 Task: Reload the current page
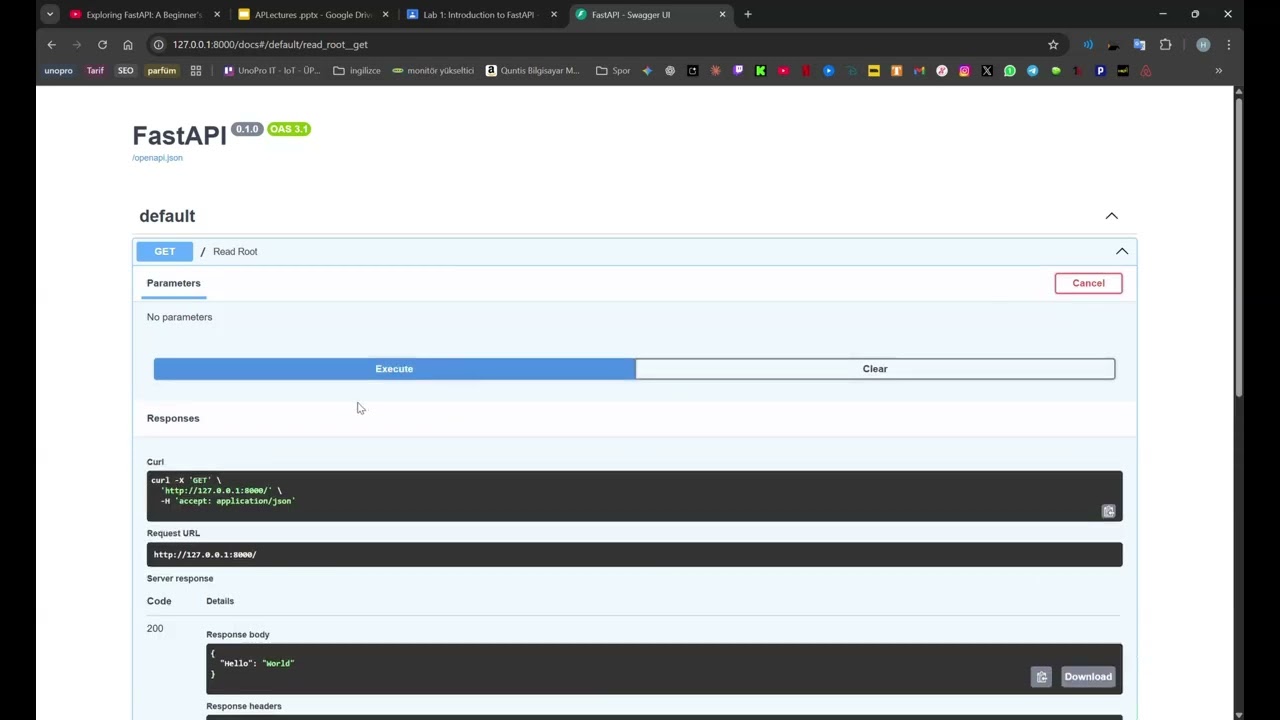click(102, 45)
